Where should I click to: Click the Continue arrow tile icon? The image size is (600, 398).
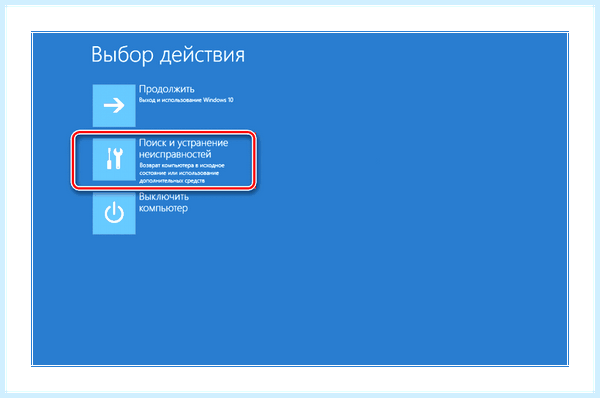tap(114, 106)
